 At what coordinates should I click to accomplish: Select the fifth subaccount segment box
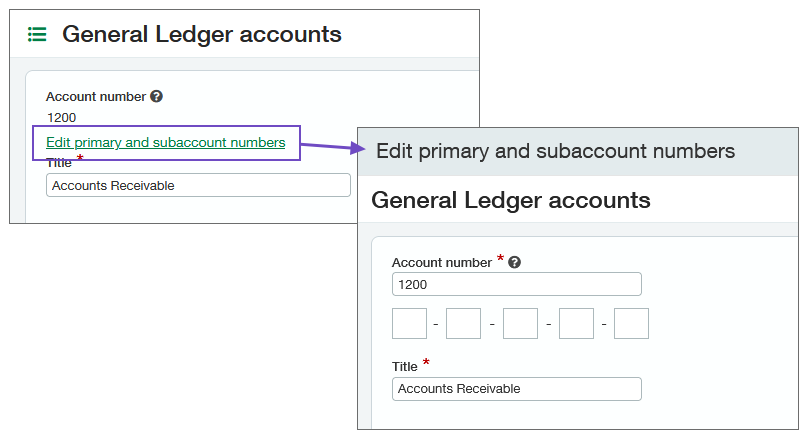(x=631, y=324)
